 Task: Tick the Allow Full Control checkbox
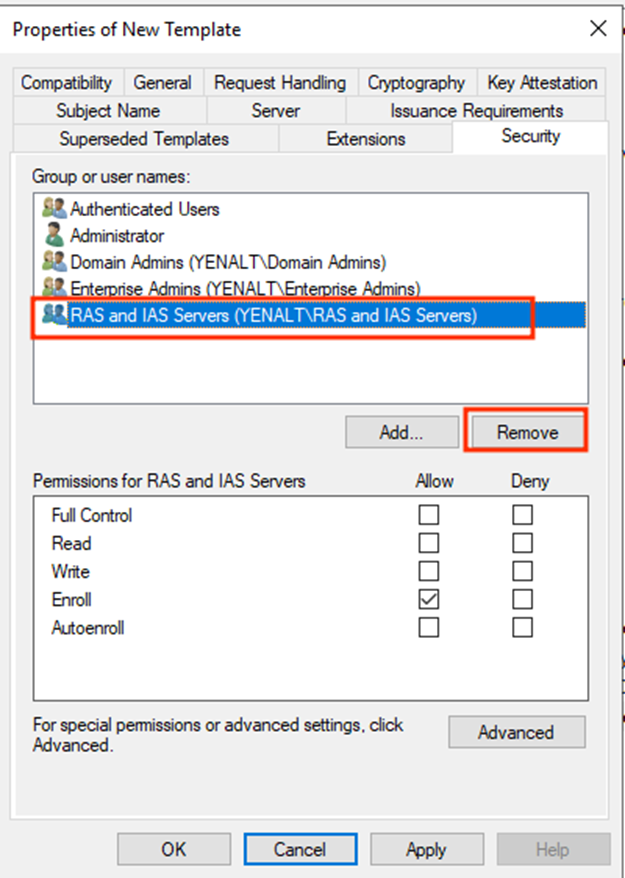click(x=428, y=515)
